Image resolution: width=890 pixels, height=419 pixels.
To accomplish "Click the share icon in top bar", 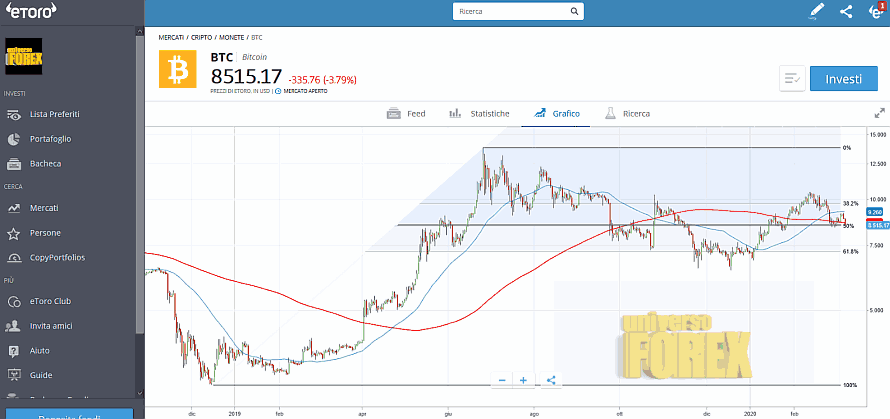I will 846,12.
